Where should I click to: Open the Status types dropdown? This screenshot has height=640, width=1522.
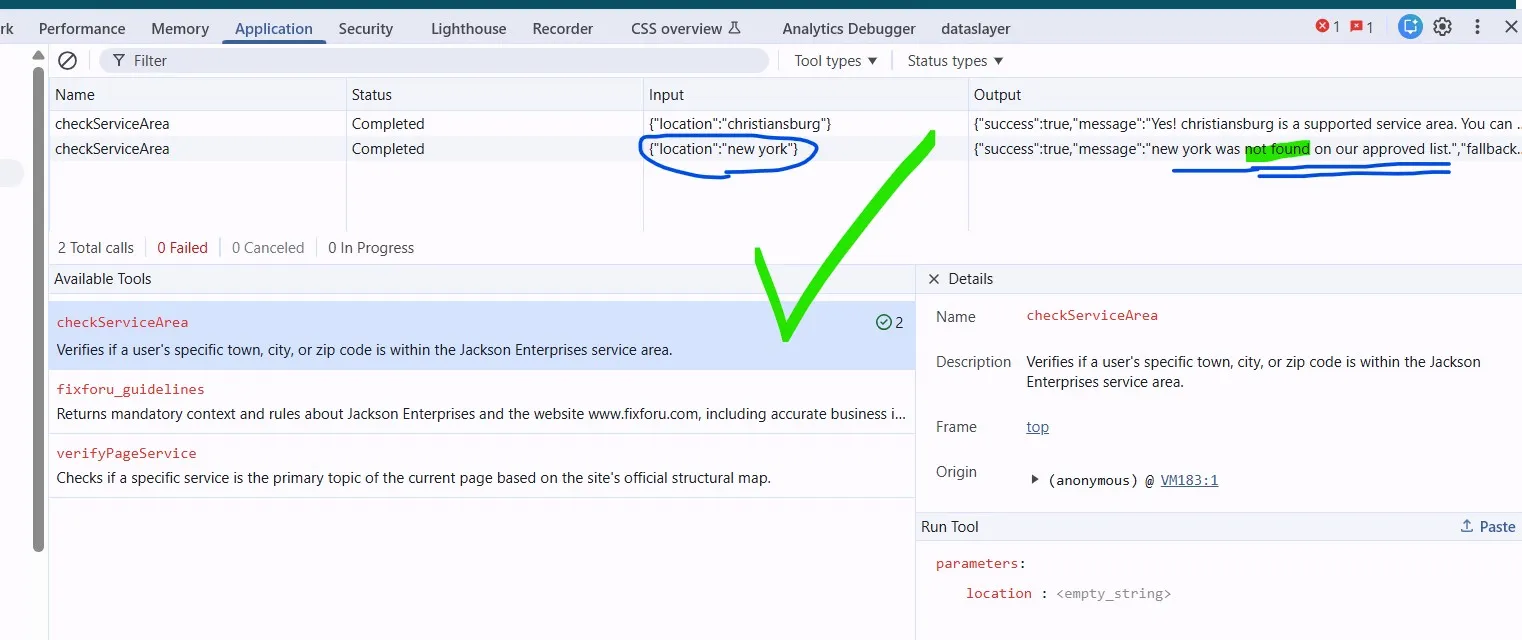(x=955, y=61)
